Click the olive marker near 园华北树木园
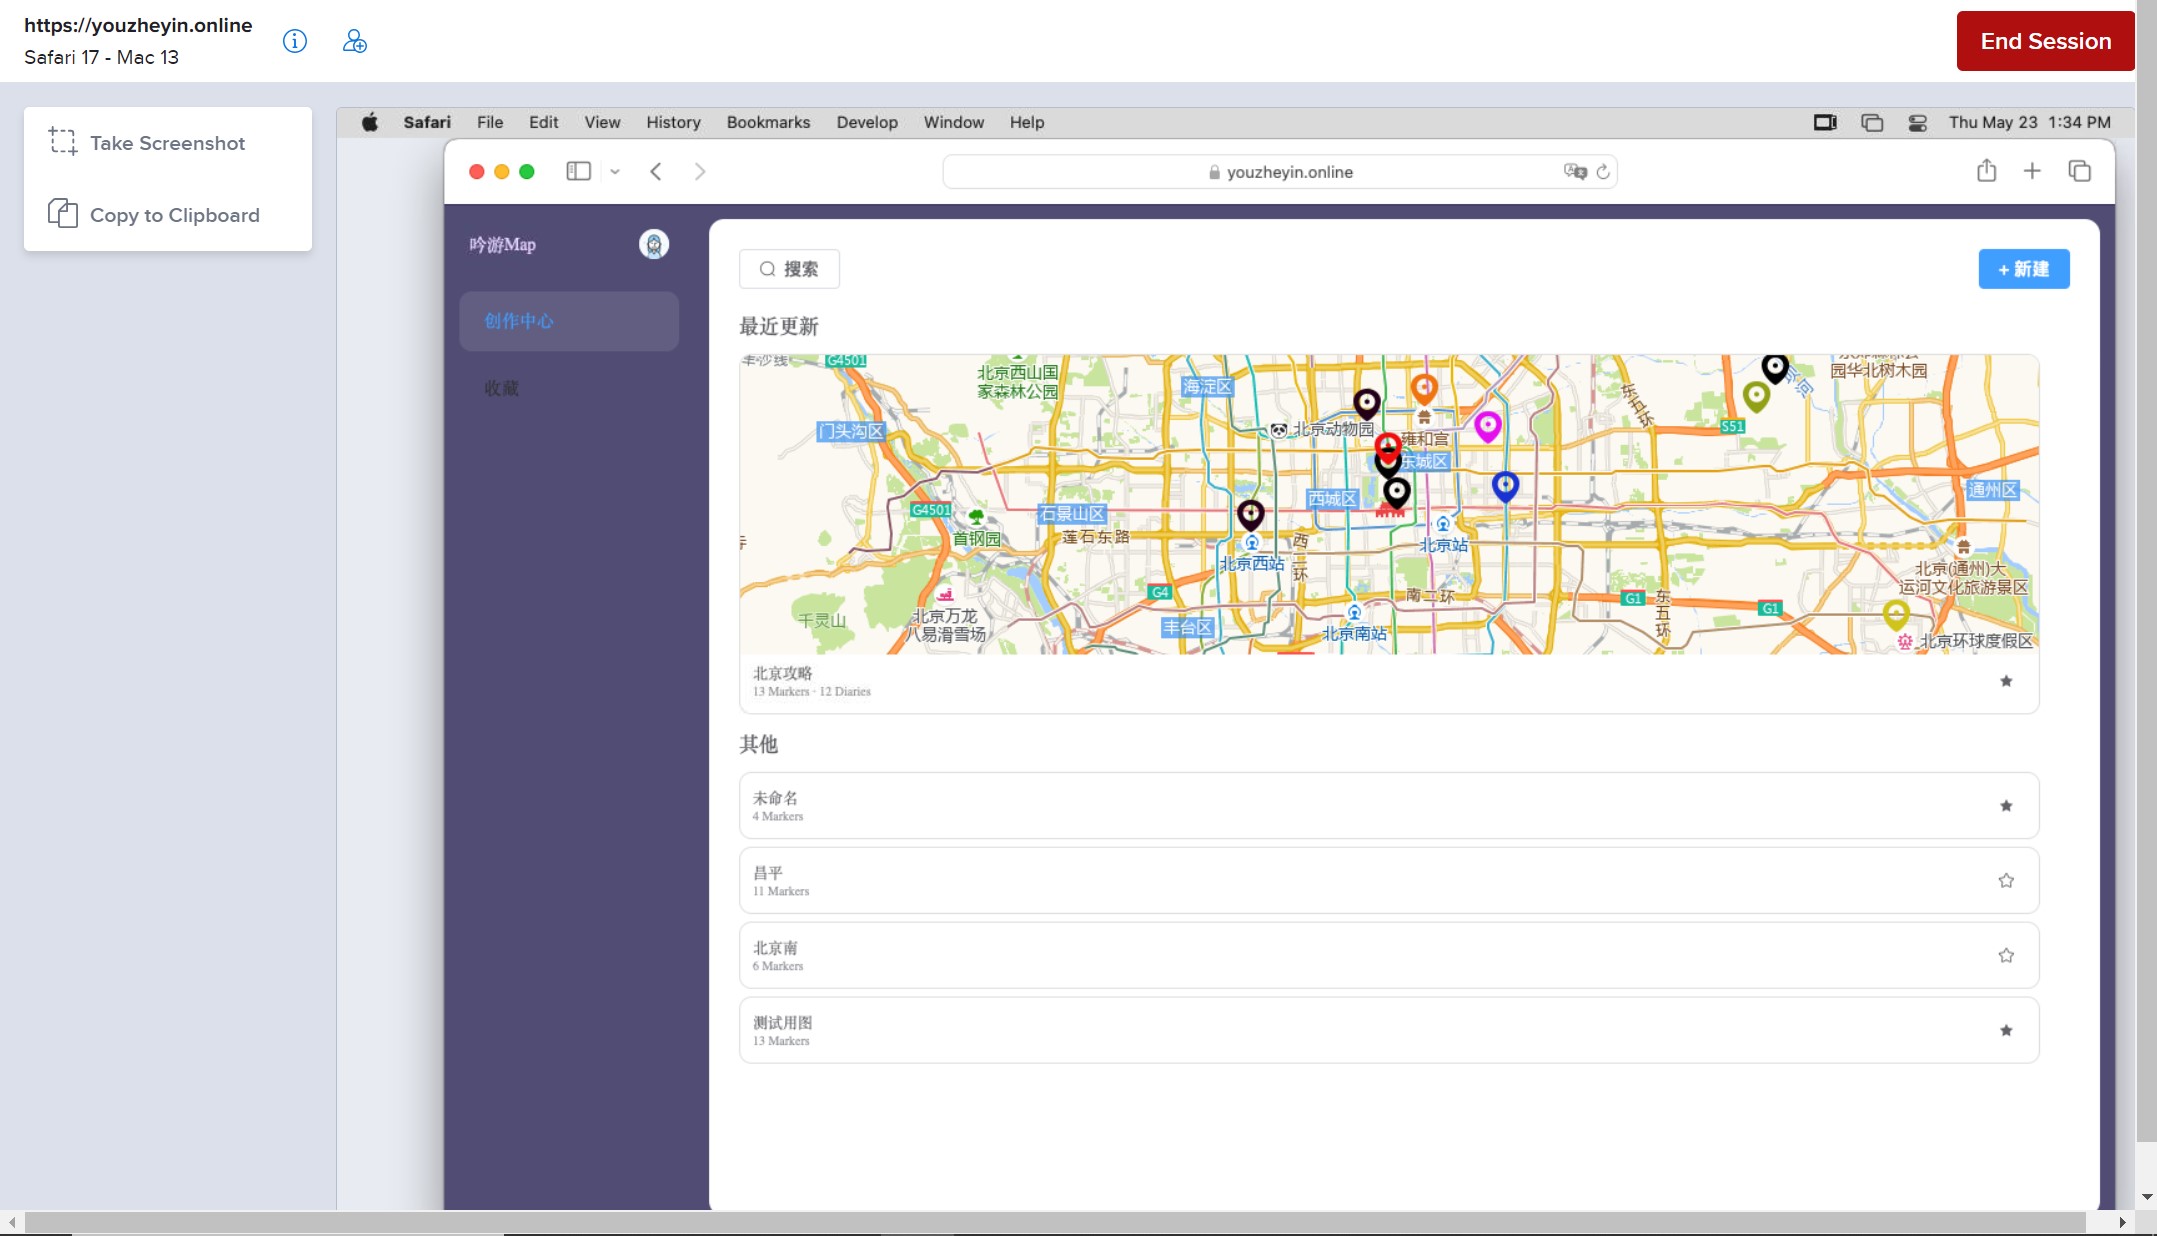This screenshot has width=2157, height=1236. [1756, 396]
